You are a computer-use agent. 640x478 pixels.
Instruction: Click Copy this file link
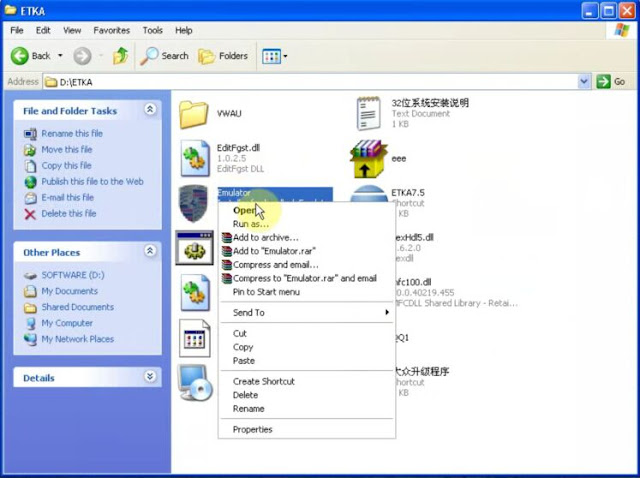(x=66, y=166)
